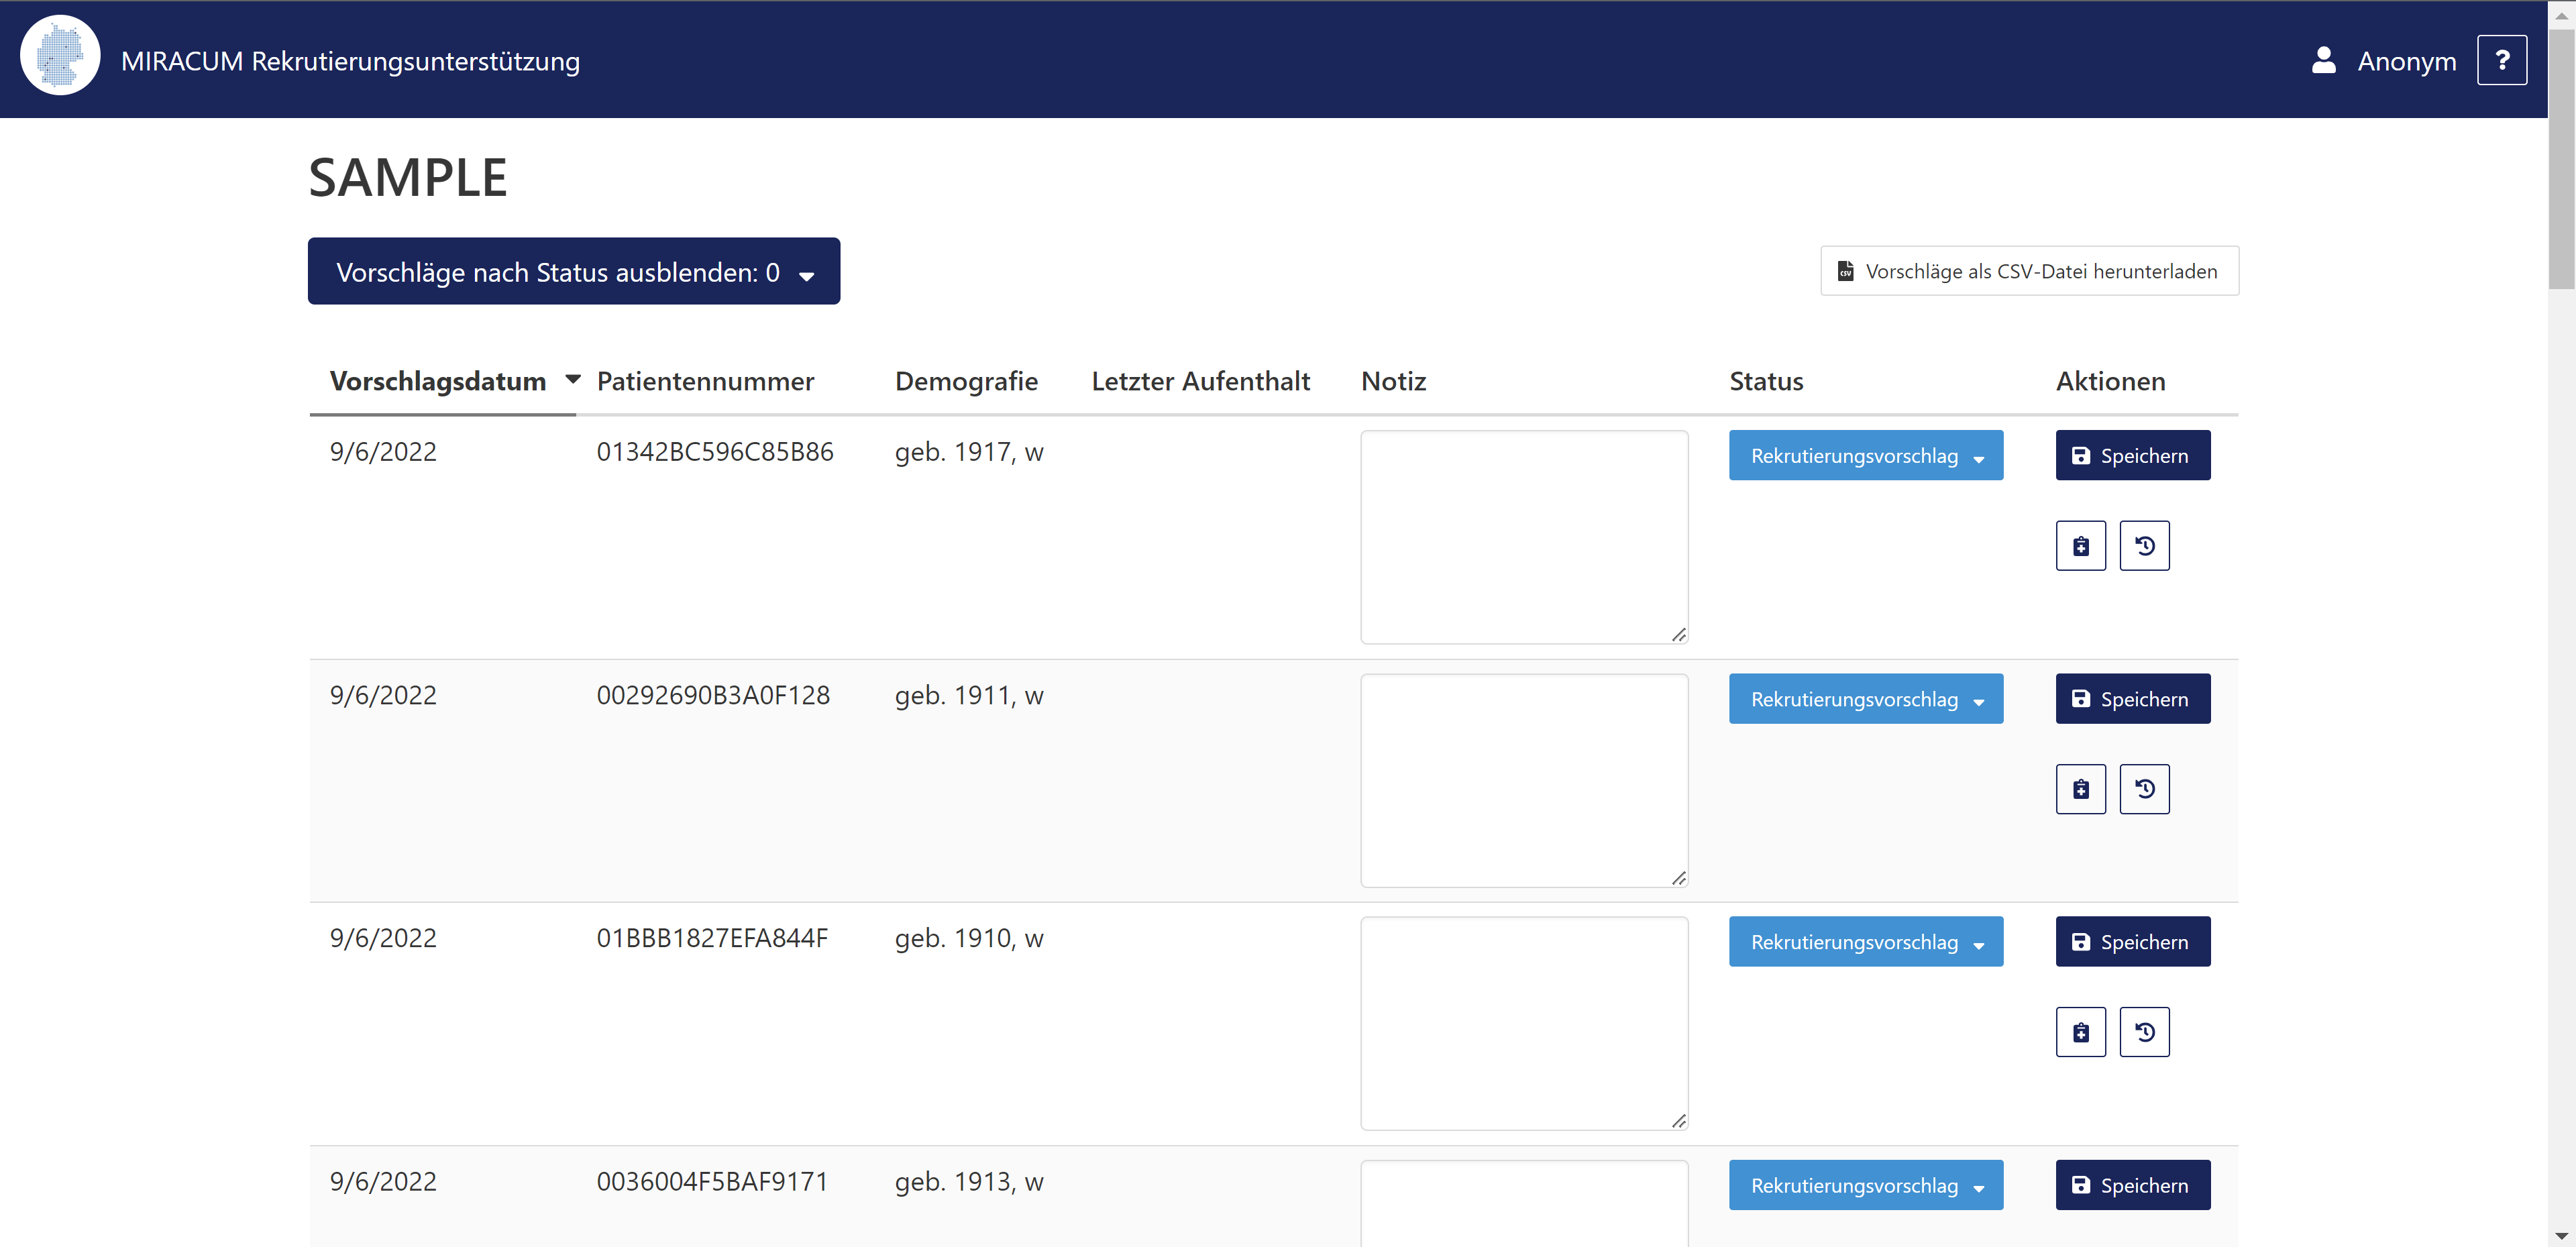
Task: Click sort arrow beside Vorschlagsdatum header
Action: [573, 379]
